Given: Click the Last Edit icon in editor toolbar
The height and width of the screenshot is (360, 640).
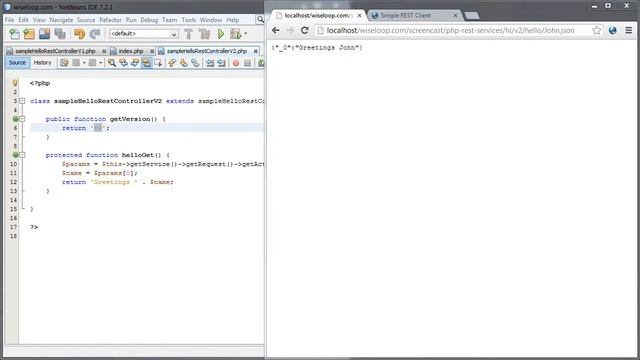Looking at the screenshot, I should pos(64,63).
